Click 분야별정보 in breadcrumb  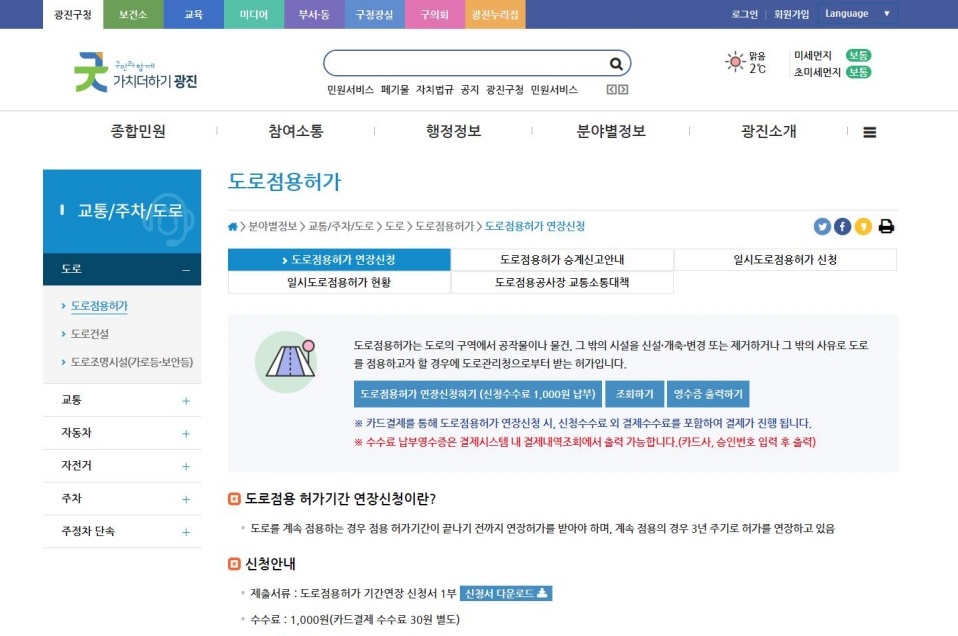(272, 227)
